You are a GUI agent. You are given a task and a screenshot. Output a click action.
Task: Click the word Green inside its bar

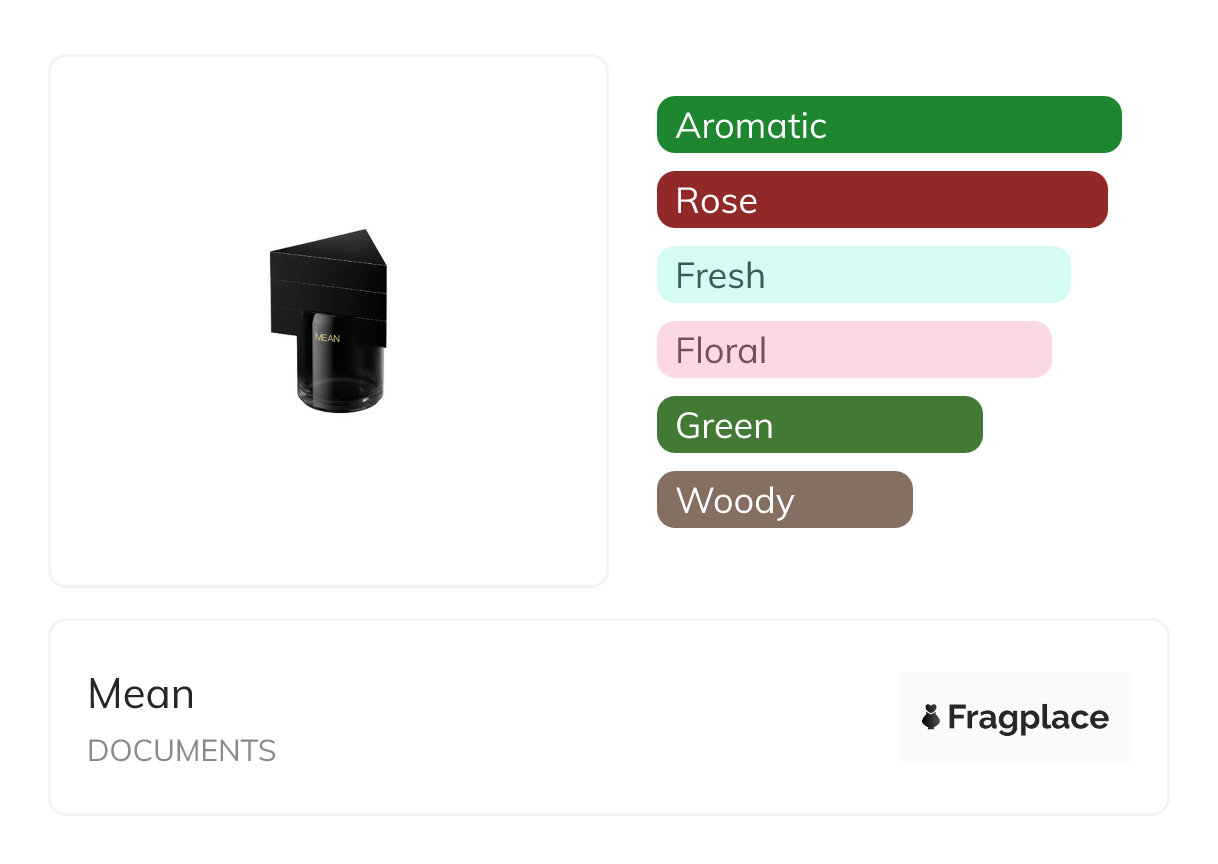[724, 426]
